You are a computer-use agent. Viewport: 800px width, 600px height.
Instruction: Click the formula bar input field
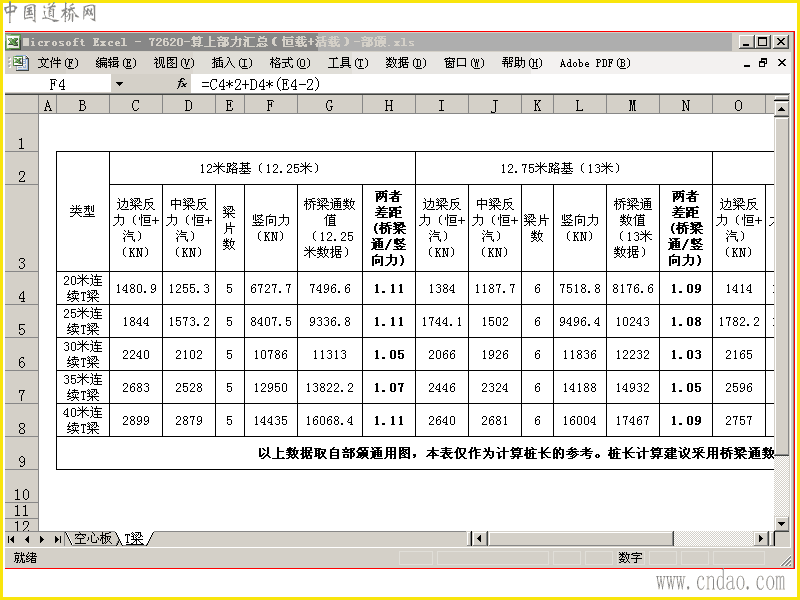490,84
